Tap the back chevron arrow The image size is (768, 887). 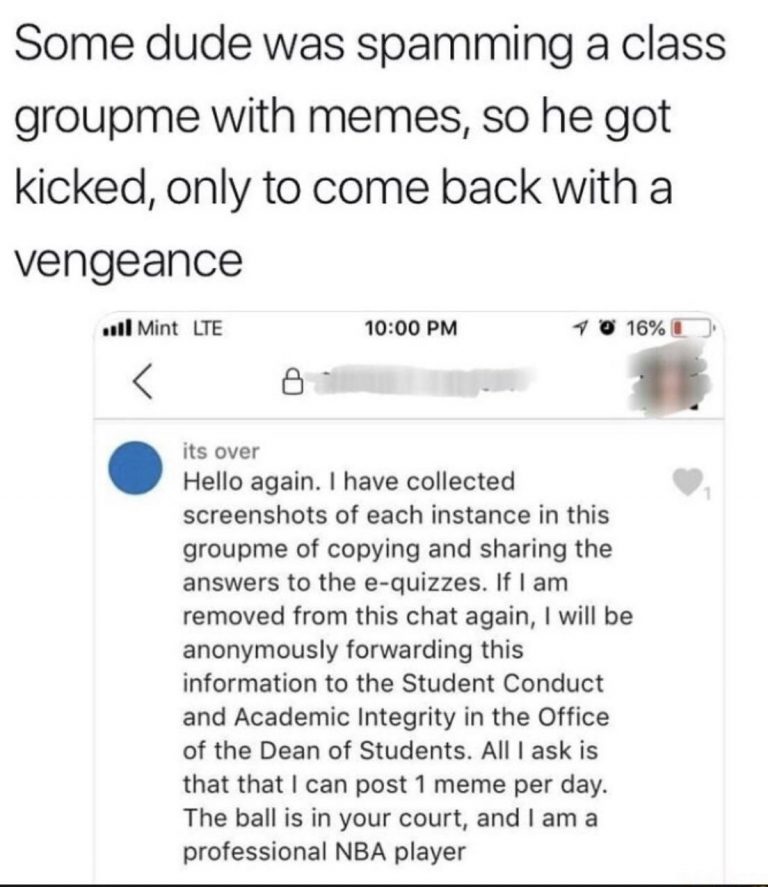point(143,379)
